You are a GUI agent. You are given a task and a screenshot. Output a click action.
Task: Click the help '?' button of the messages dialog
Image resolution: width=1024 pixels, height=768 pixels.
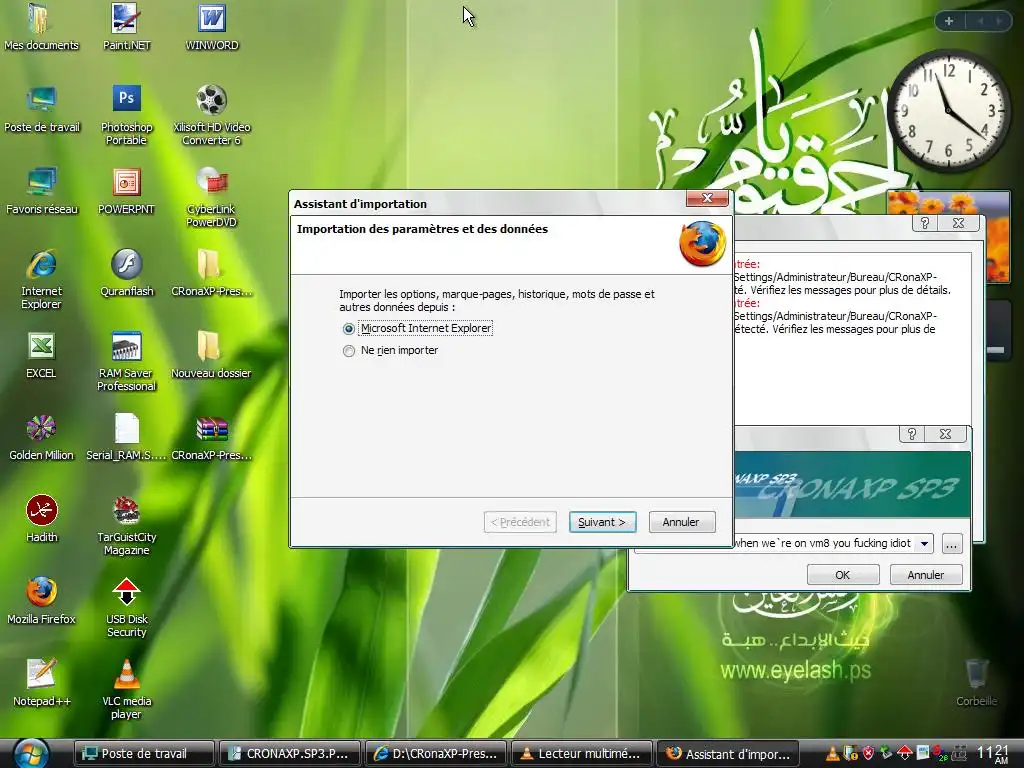(925, 223)
